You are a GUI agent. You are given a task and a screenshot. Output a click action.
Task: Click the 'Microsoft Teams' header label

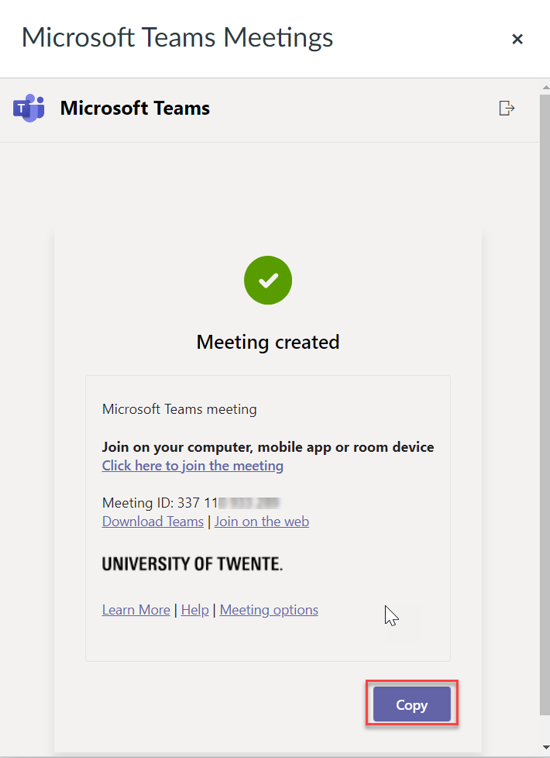tap(135, 108)
